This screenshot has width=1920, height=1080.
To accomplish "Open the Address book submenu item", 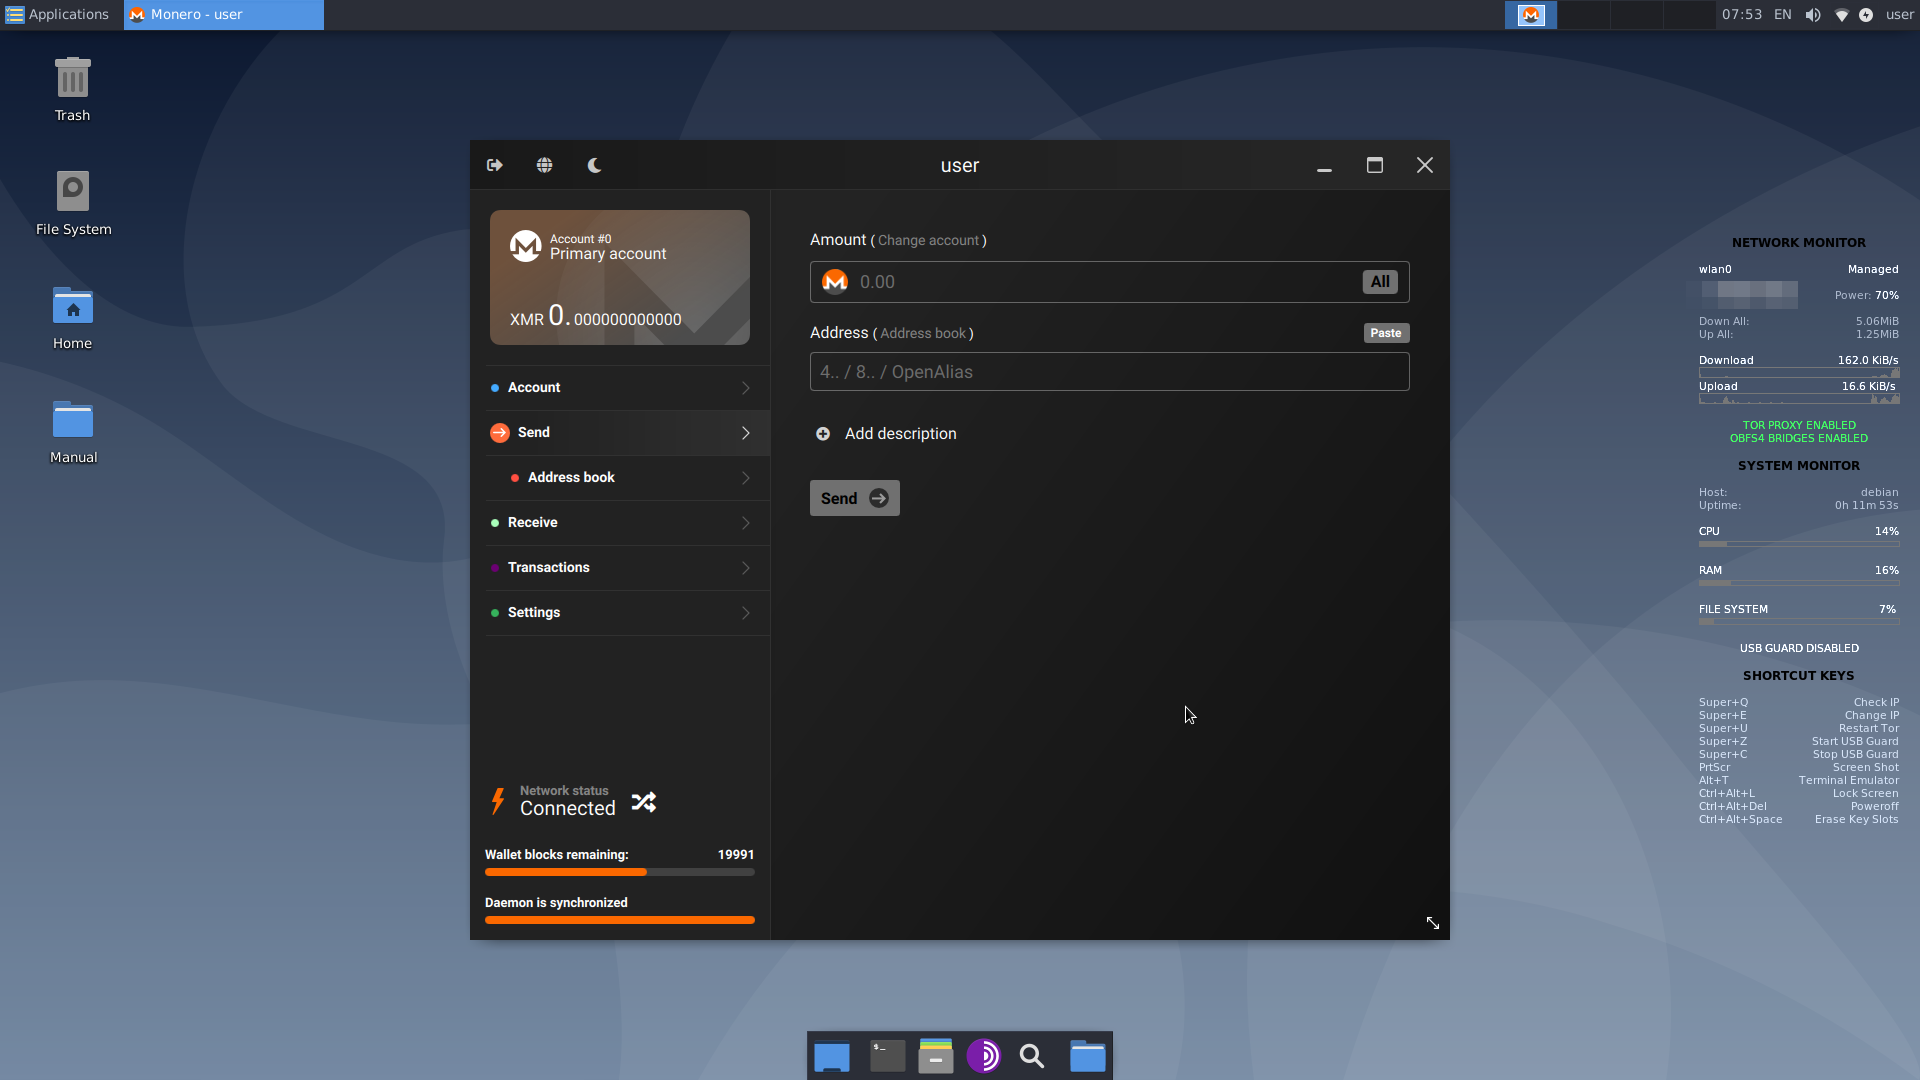I will click(571, 477).
